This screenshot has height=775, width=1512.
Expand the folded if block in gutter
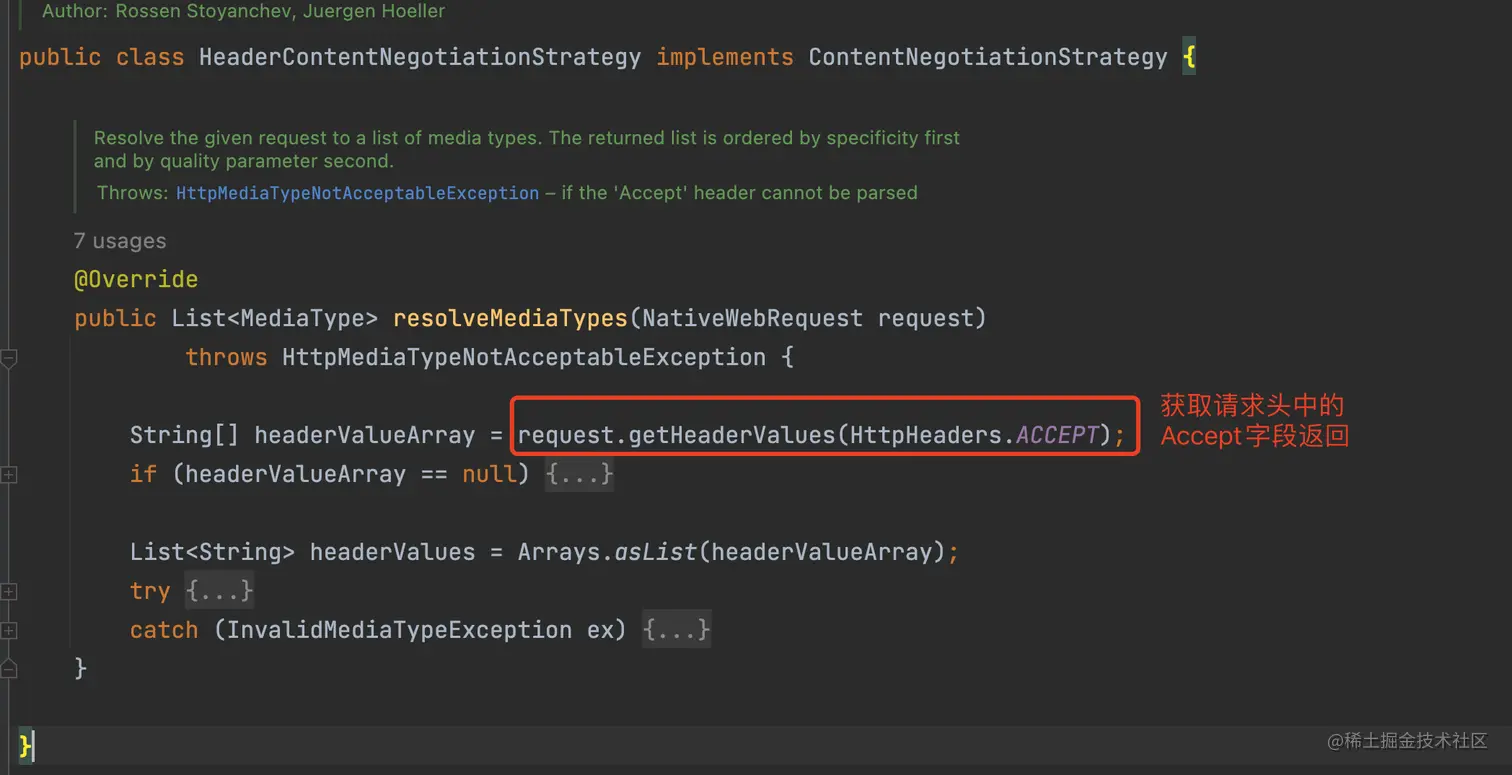tap(8, 475)
